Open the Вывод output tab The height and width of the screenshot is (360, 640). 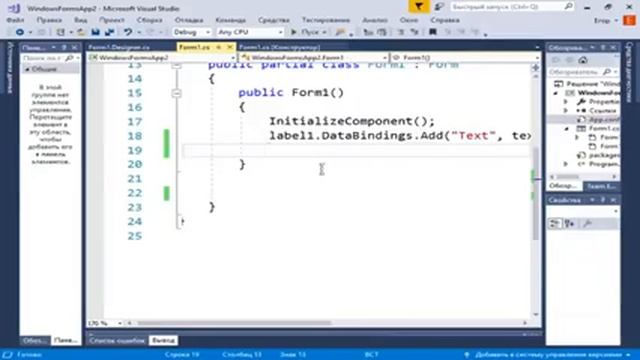(163, 340)
